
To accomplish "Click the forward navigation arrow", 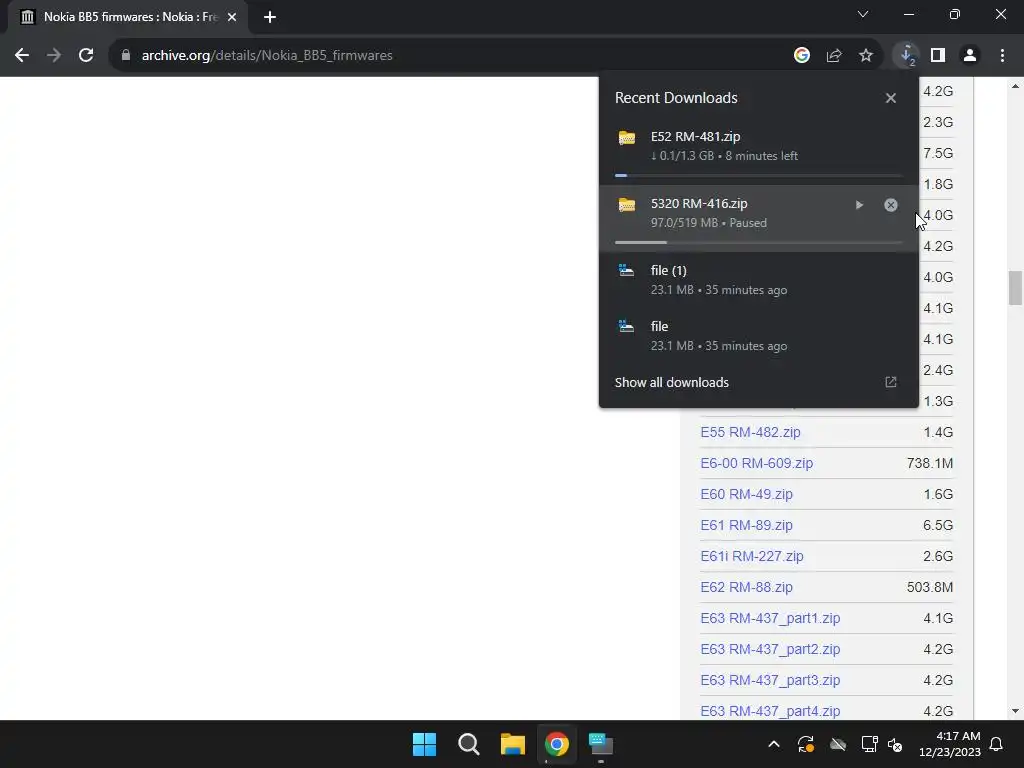I will click(x=54, y=56).
